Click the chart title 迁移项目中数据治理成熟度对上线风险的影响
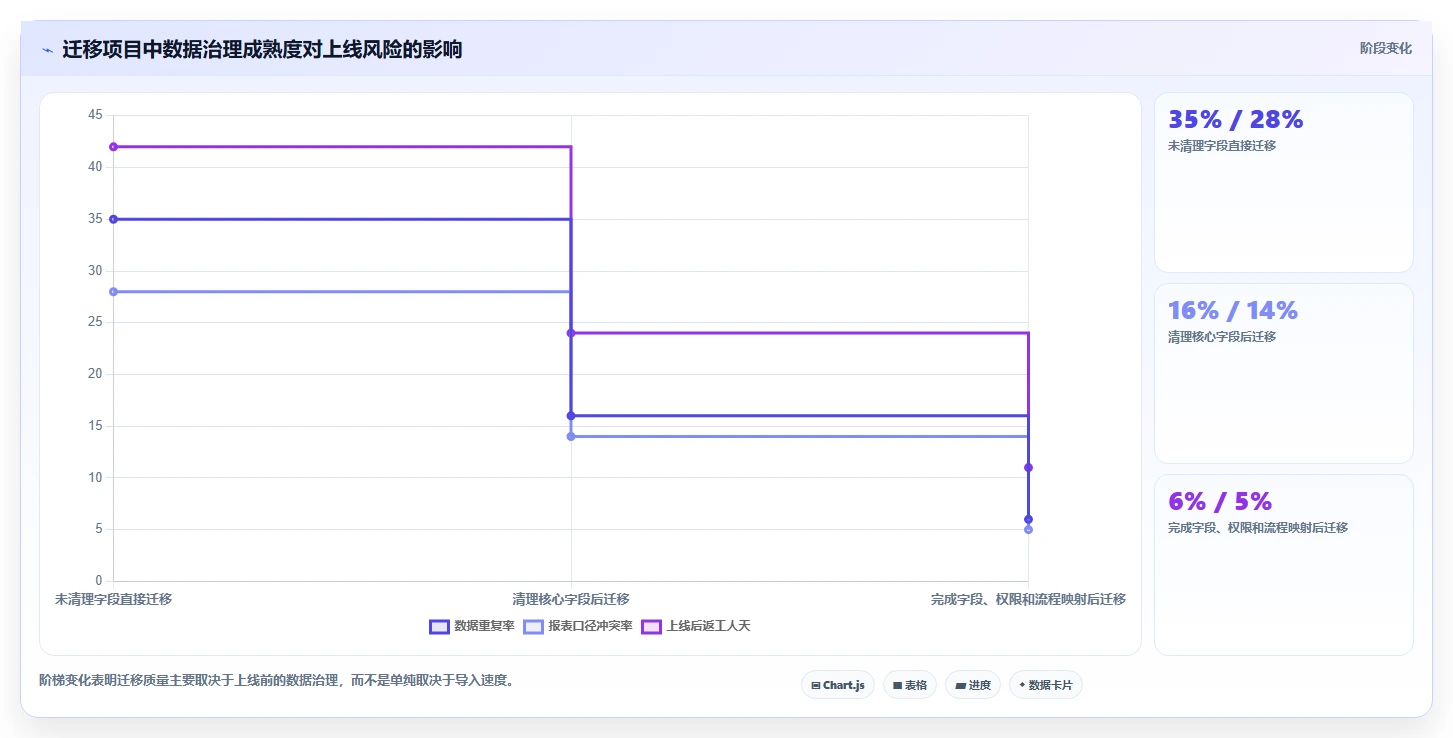The height and width of the screenshot is (738, 1453). 262,49
